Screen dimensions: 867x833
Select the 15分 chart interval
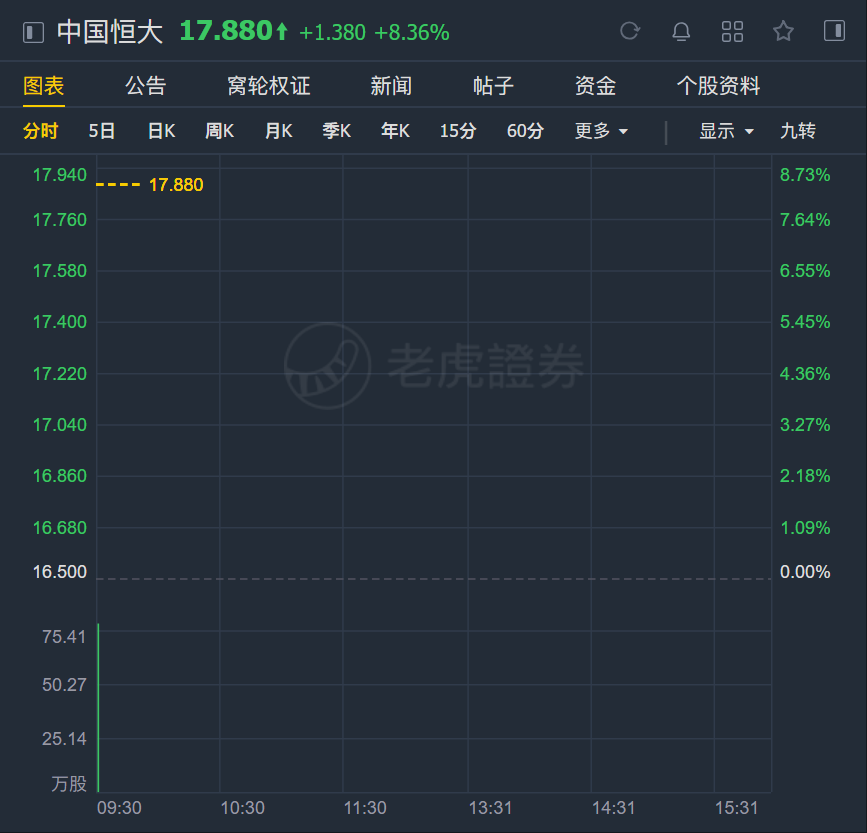(x=458, y=131)
